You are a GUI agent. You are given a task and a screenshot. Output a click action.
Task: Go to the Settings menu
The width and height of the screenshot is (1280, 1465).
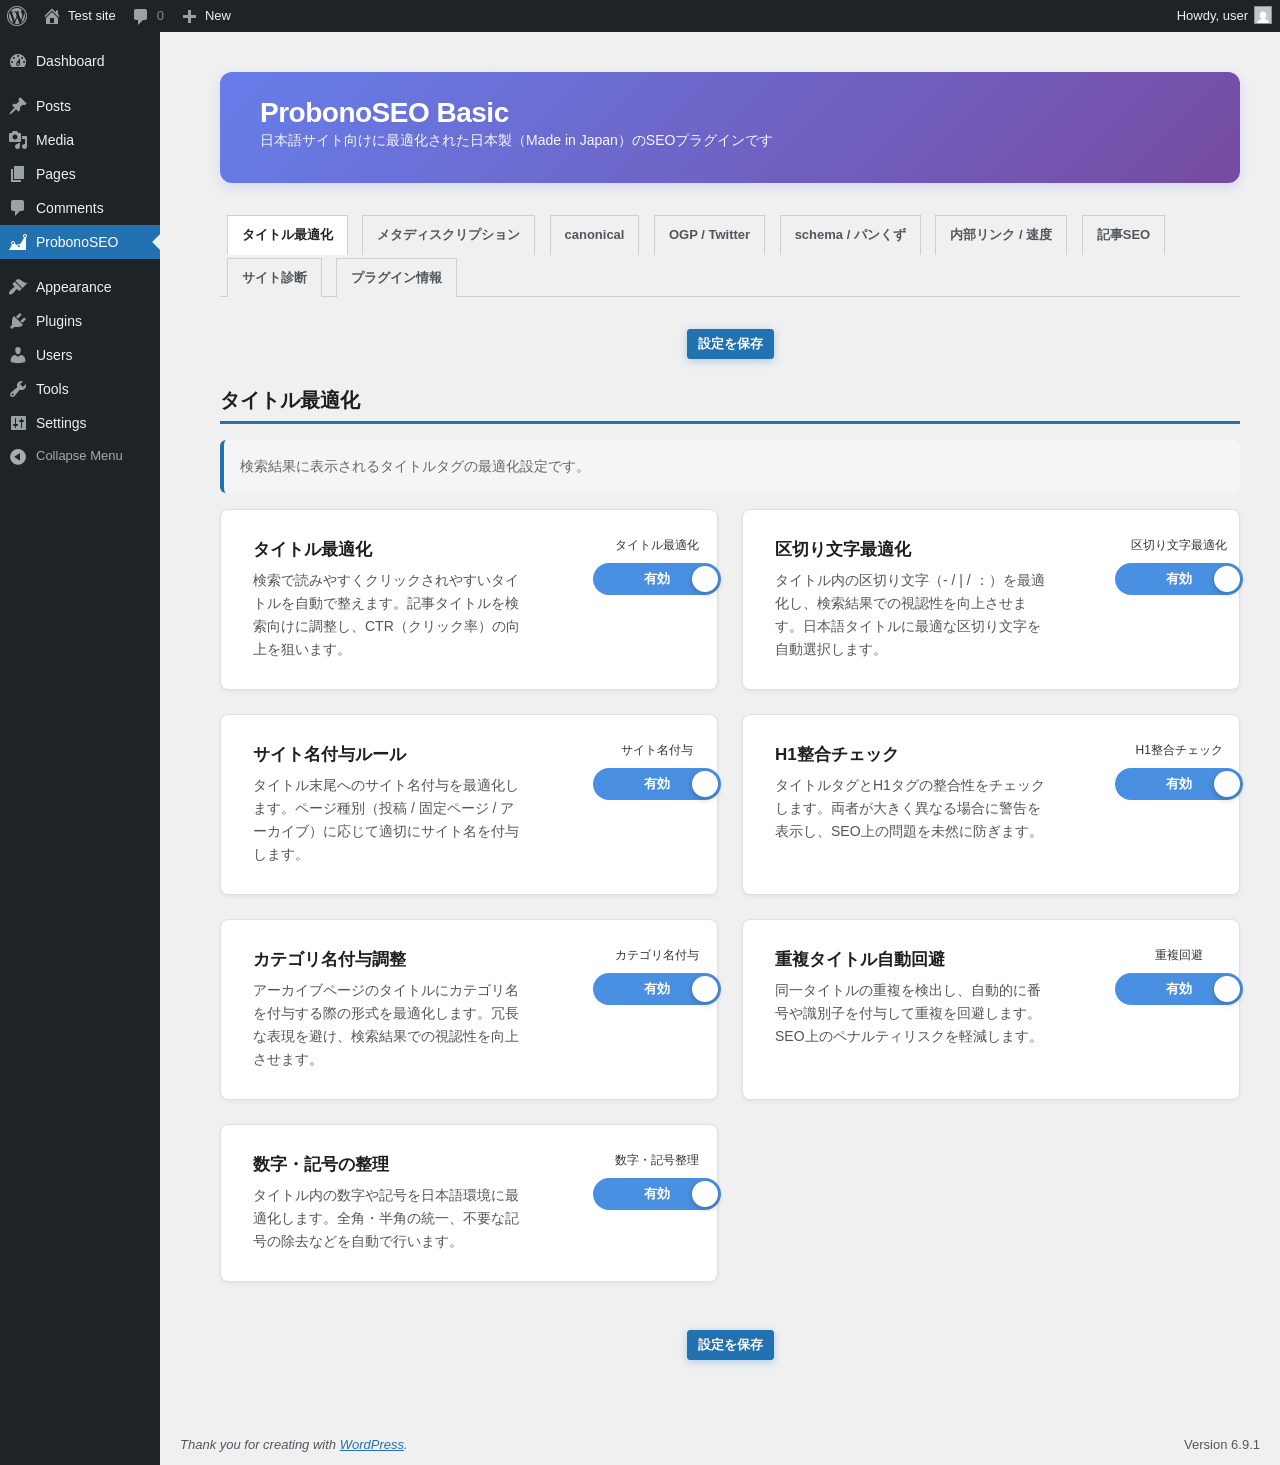[80, 423]
